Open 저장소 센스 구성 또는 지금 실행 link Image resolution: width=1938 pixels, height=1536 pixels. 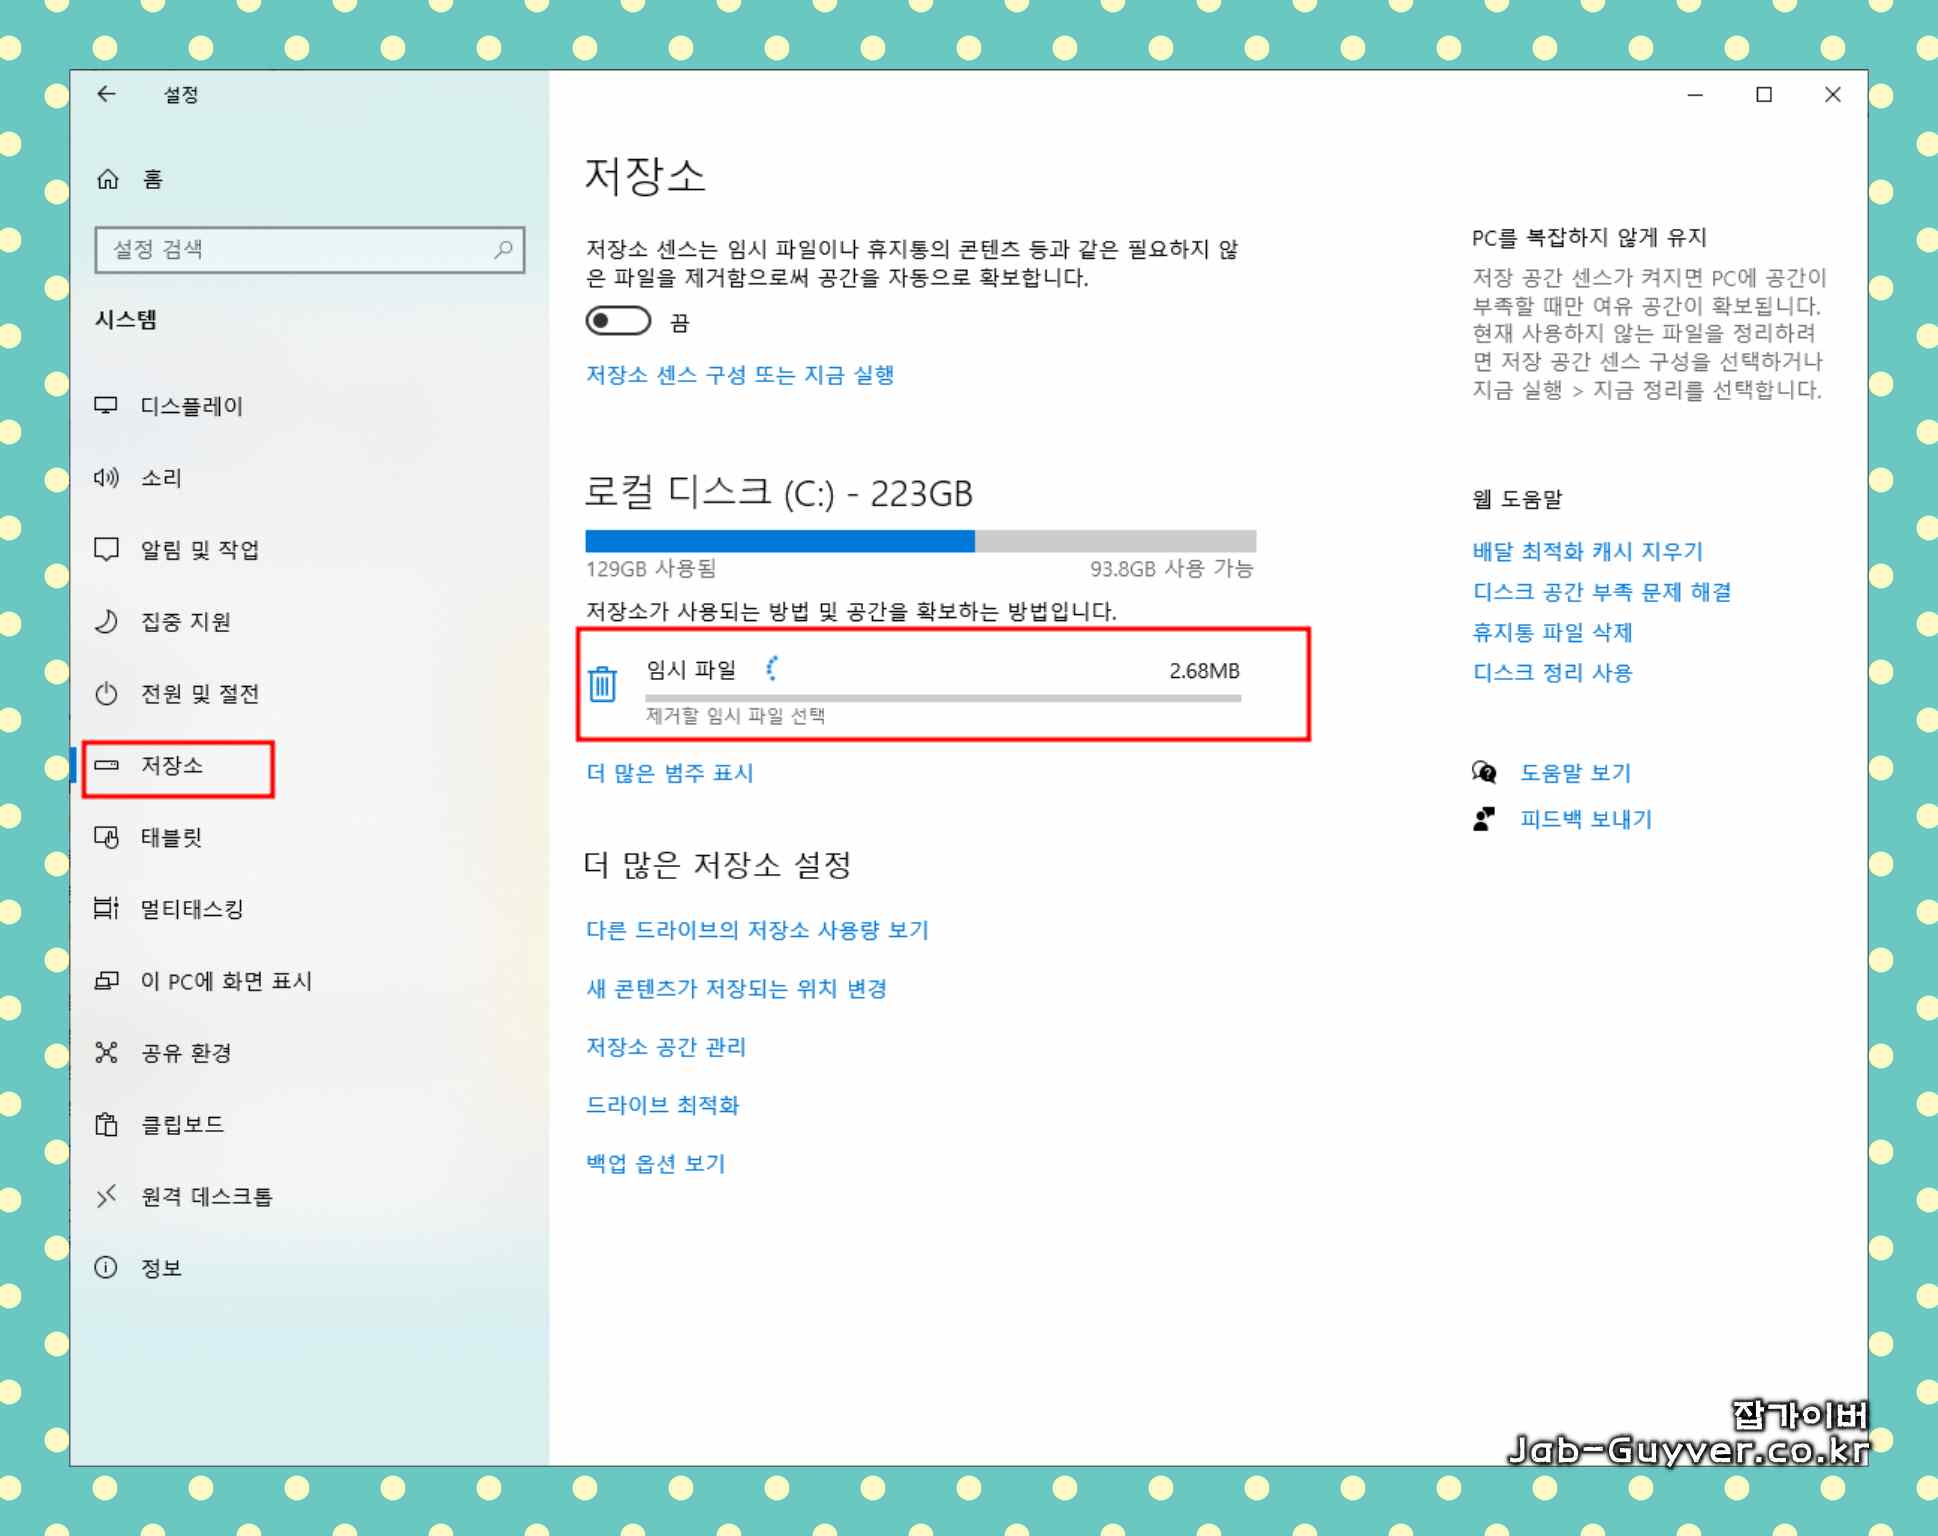[x=739, y=375]
